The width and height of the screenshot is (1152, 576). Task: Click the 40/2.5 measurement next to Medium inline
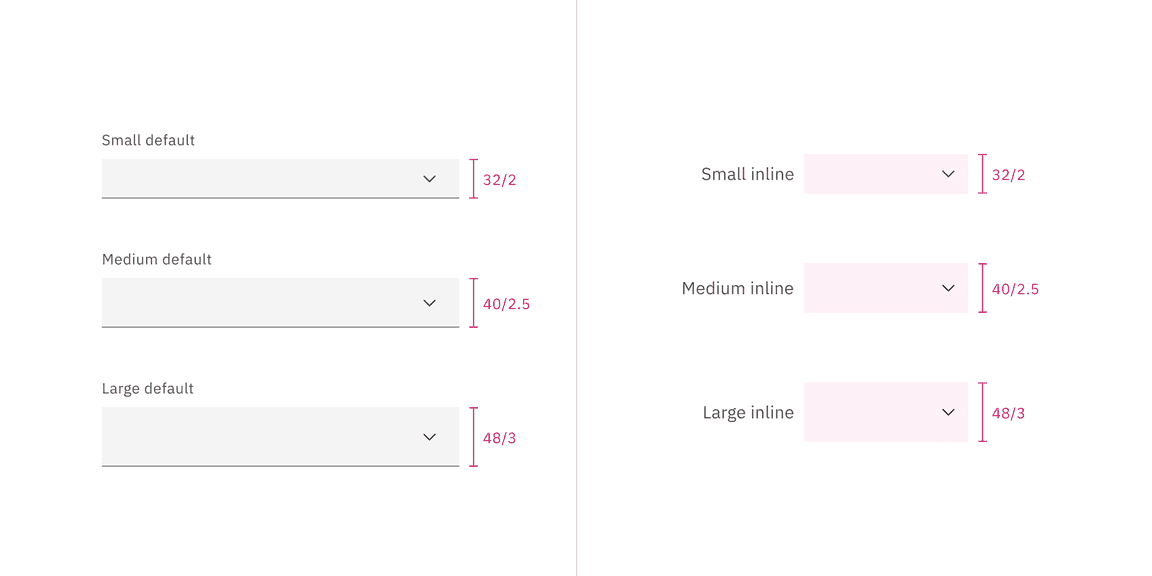point(1014,288)
